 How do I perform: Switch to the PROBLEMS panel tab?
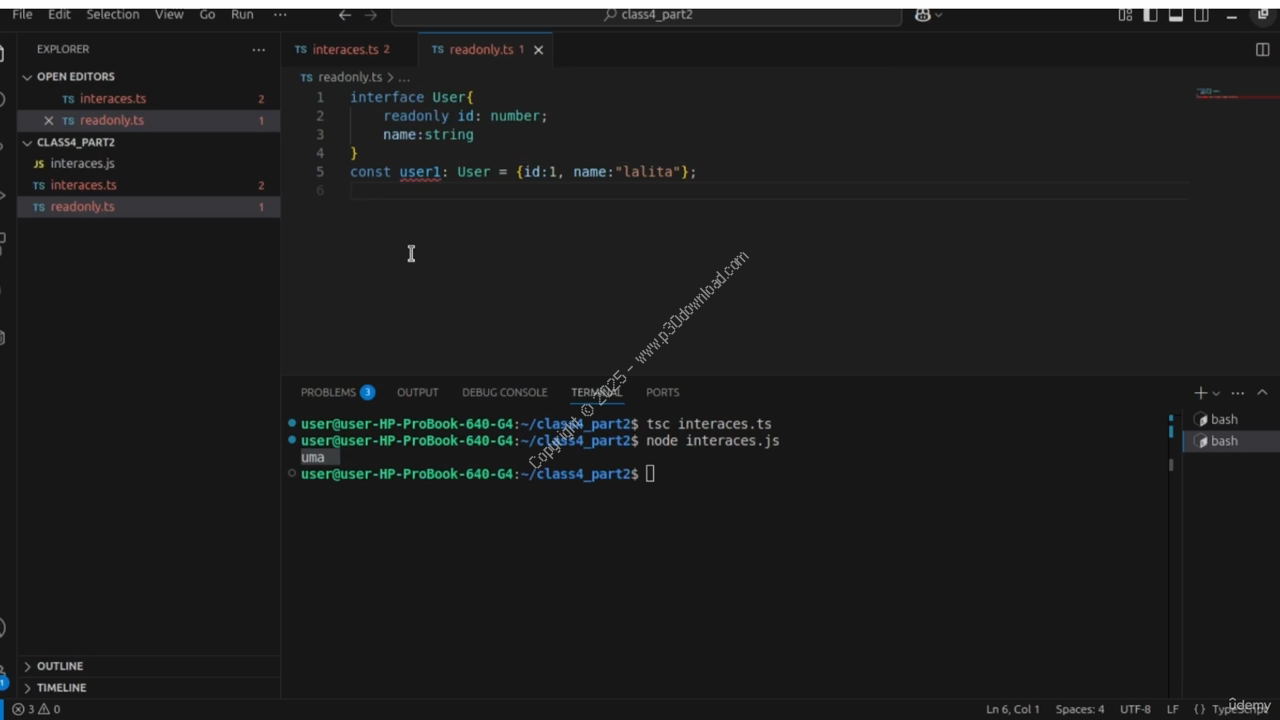click(337, 392)
